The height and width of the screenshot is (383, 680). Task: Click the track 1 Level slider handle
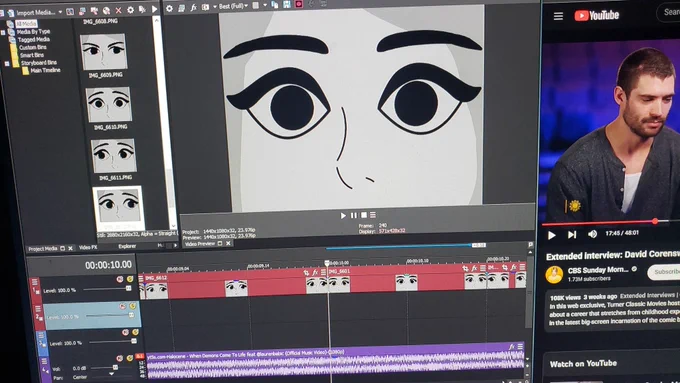(x=128, y=288)
